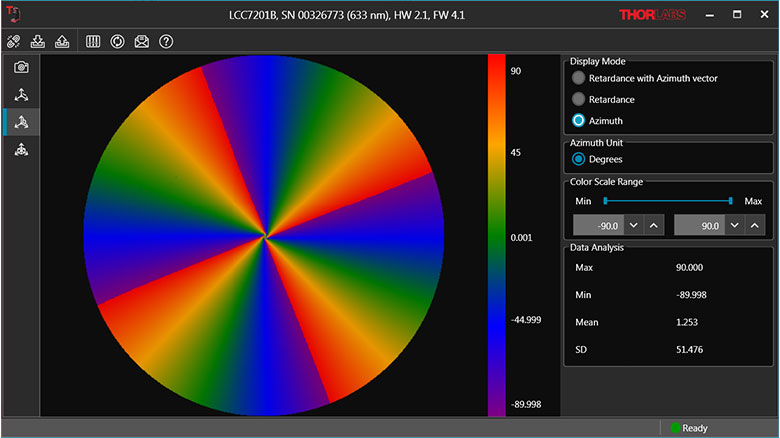Image resolution: width=780 pixels, height=438 pixels.
Task: Click the Max handle of the range slider
Action: [x=731, y=201]
